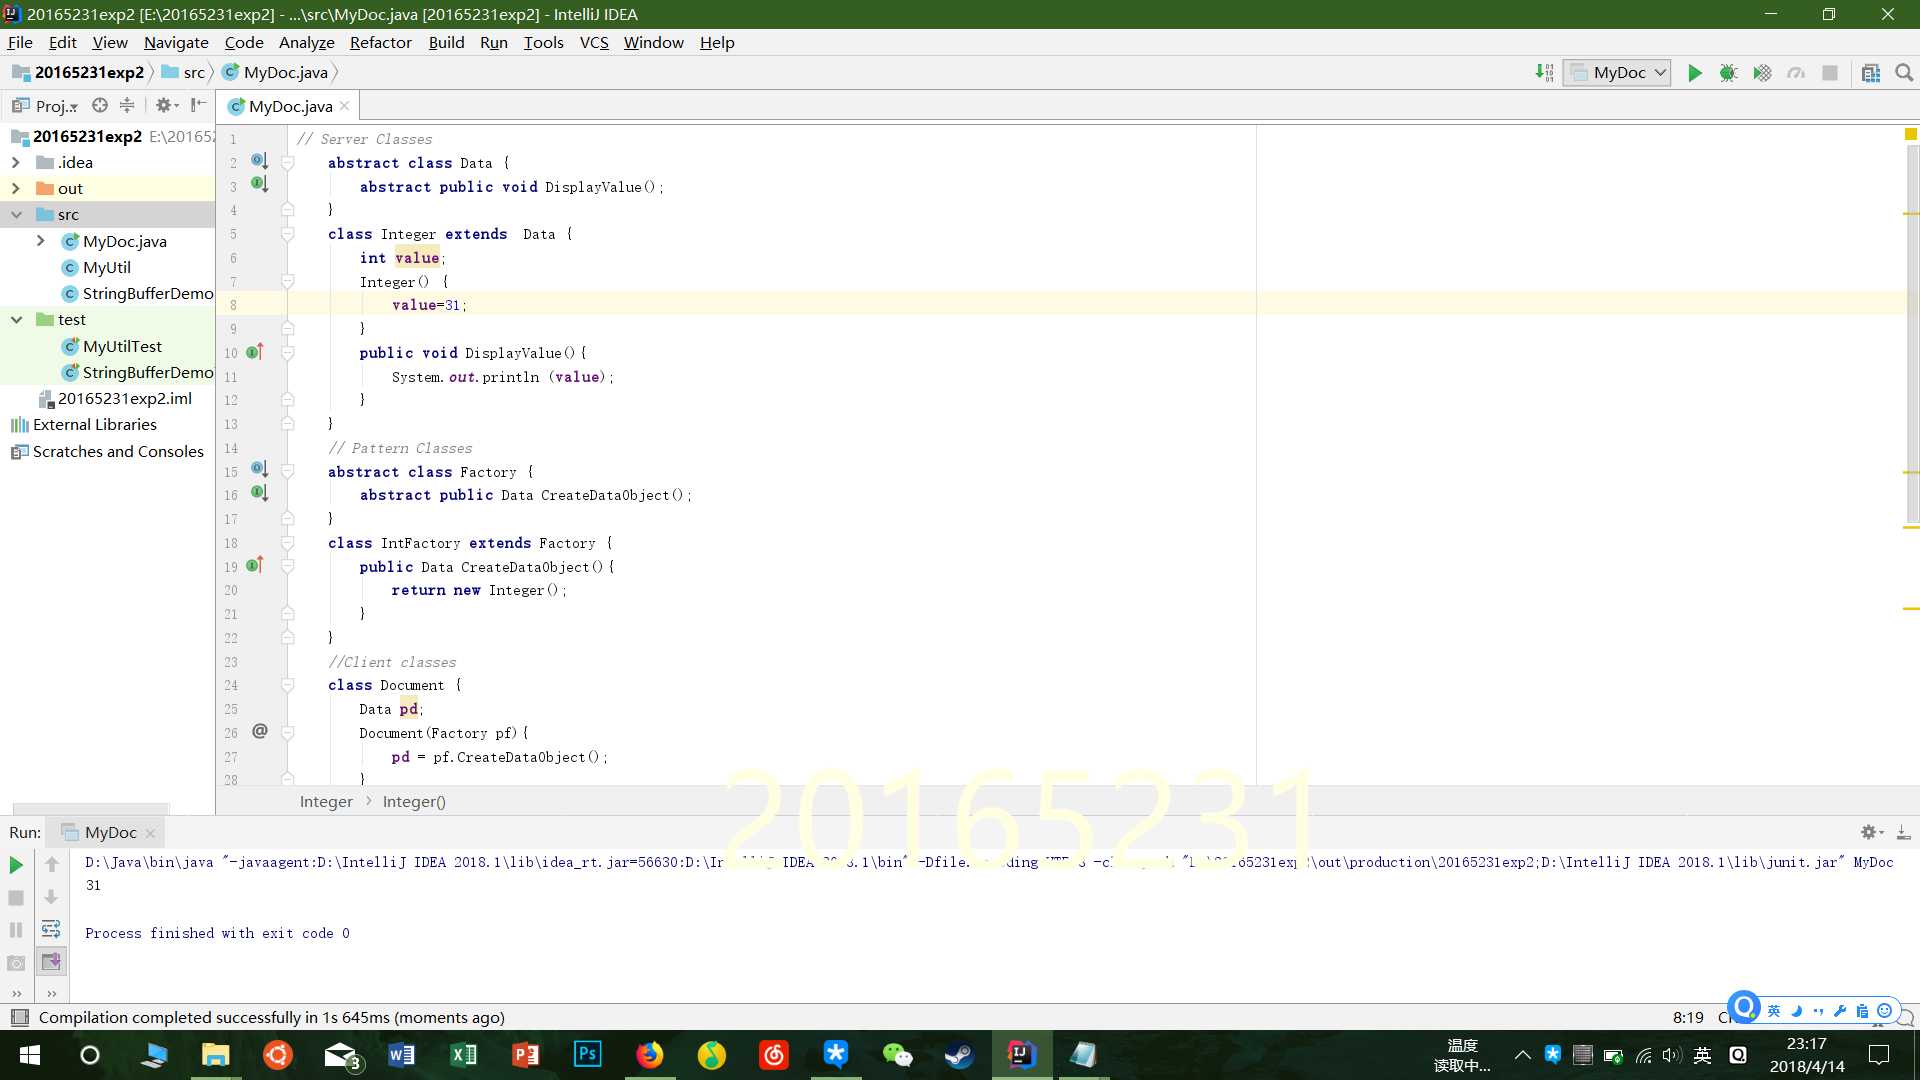
Task: Open Photoshop from the taskbar
Action: point(587,1055)
